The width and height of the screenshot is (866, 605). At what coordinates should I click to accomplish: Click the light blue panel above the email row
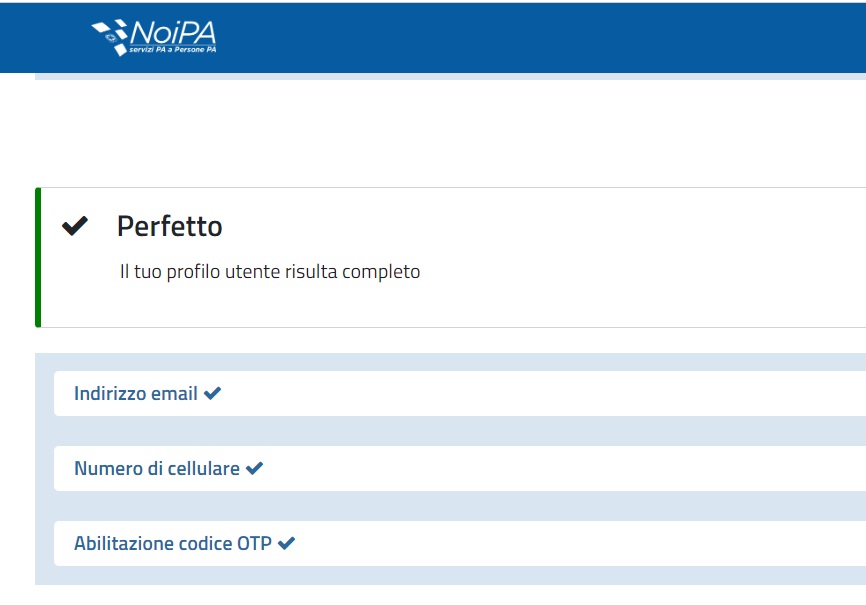(450, 361)
